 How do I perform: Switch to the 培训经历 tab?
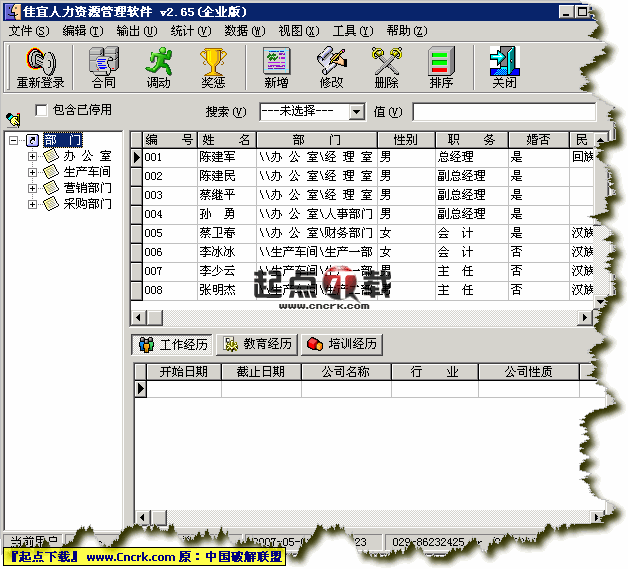pyautogui.click(x=342, y=344)
